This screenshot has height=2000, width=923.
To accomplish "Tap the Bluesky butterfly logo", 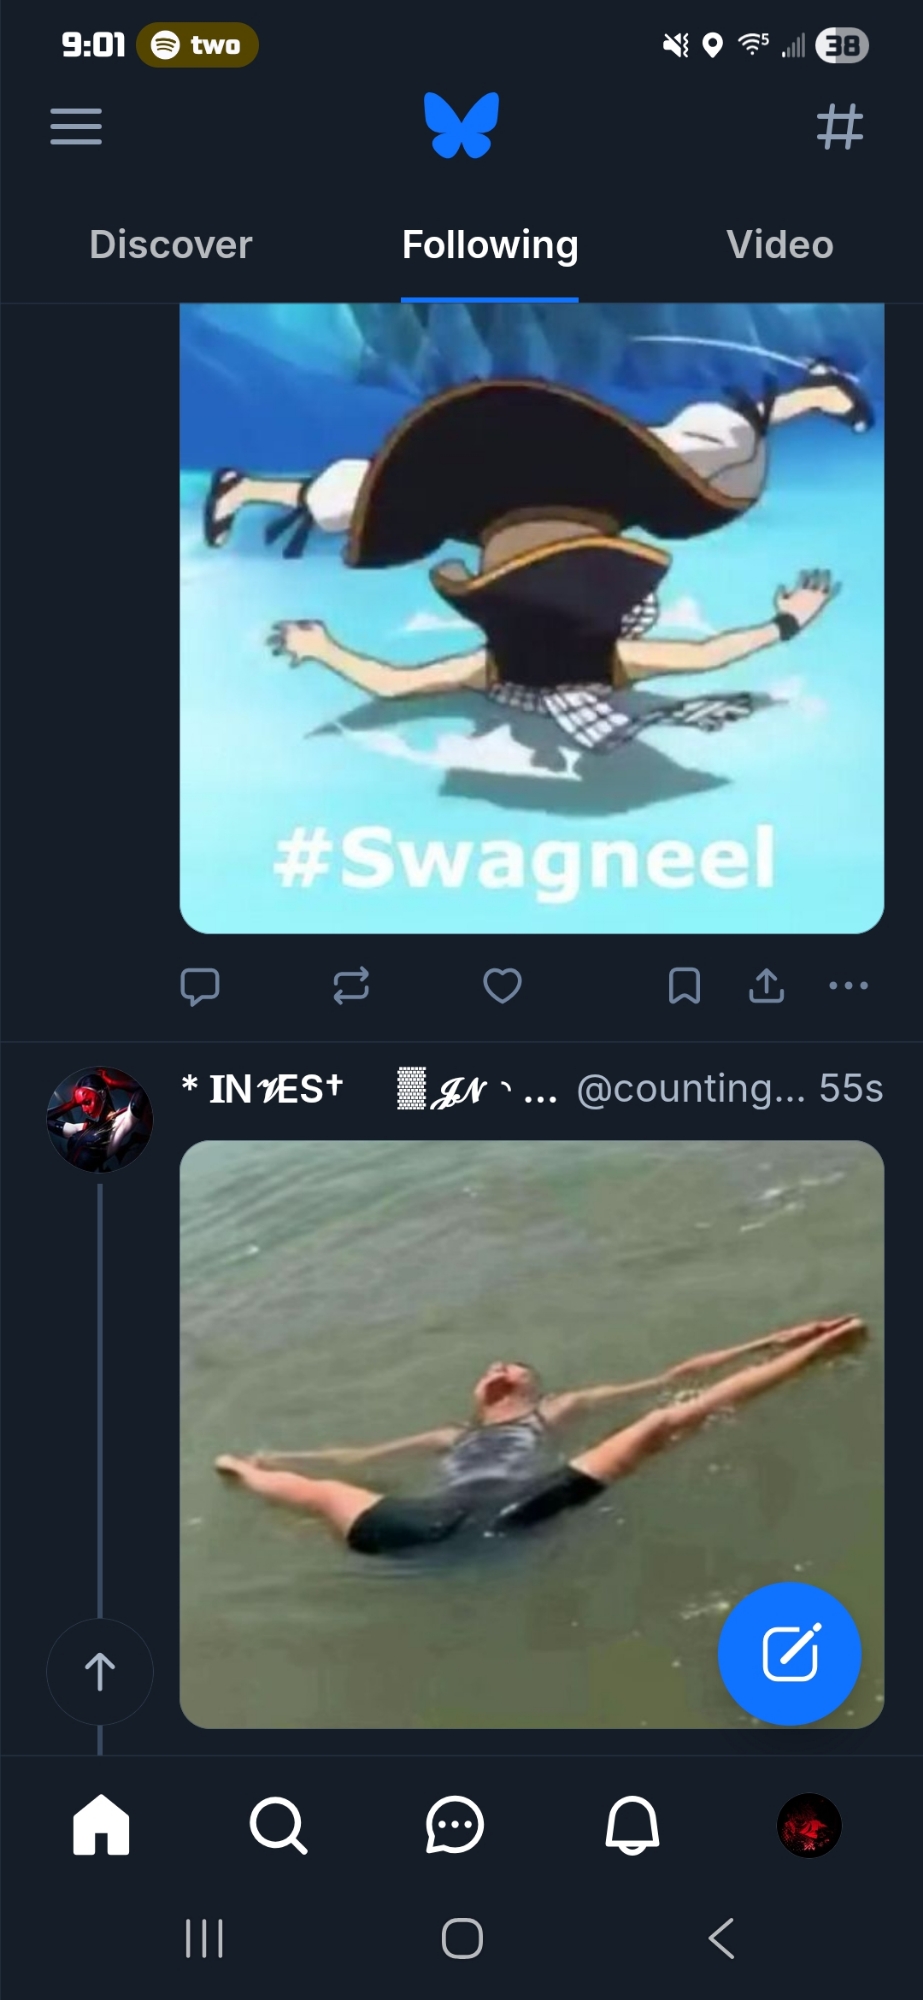I will [461, 126].
